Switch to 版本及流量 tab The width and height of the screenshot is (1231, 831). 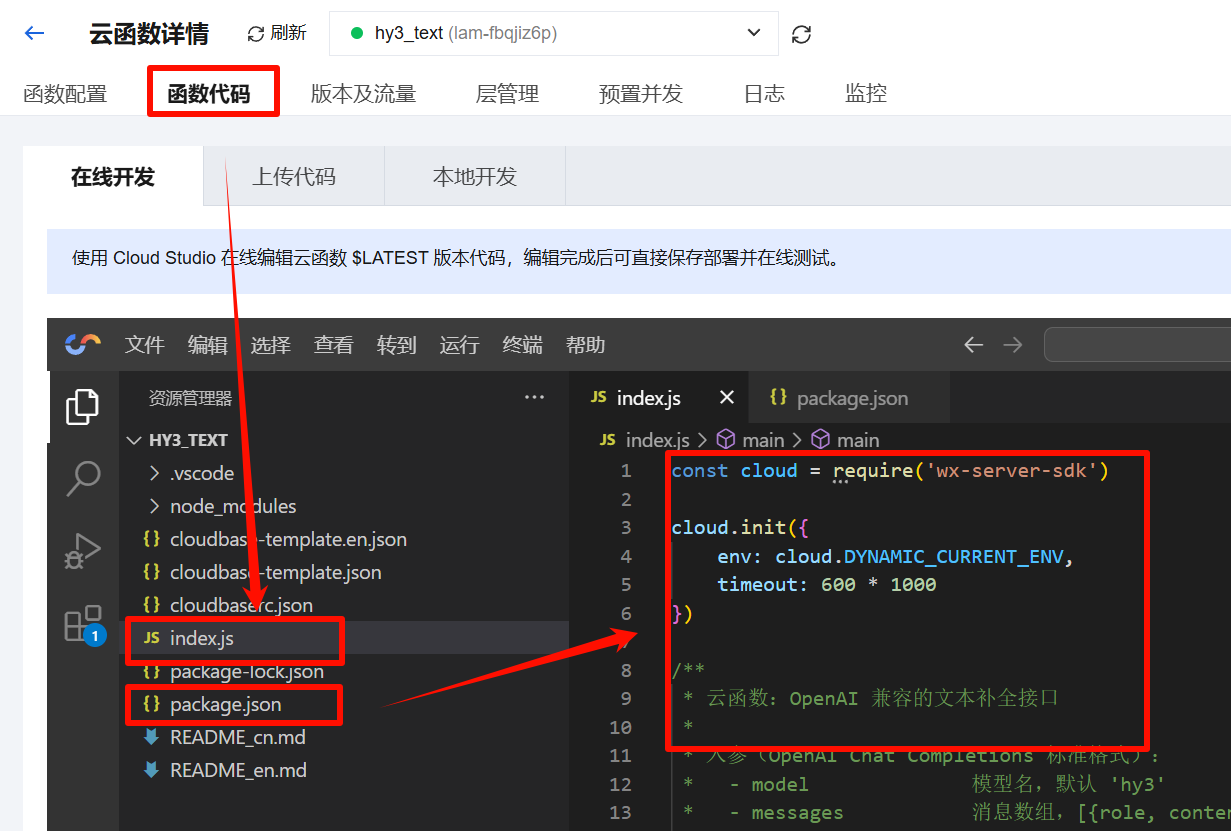coord(363,94)
